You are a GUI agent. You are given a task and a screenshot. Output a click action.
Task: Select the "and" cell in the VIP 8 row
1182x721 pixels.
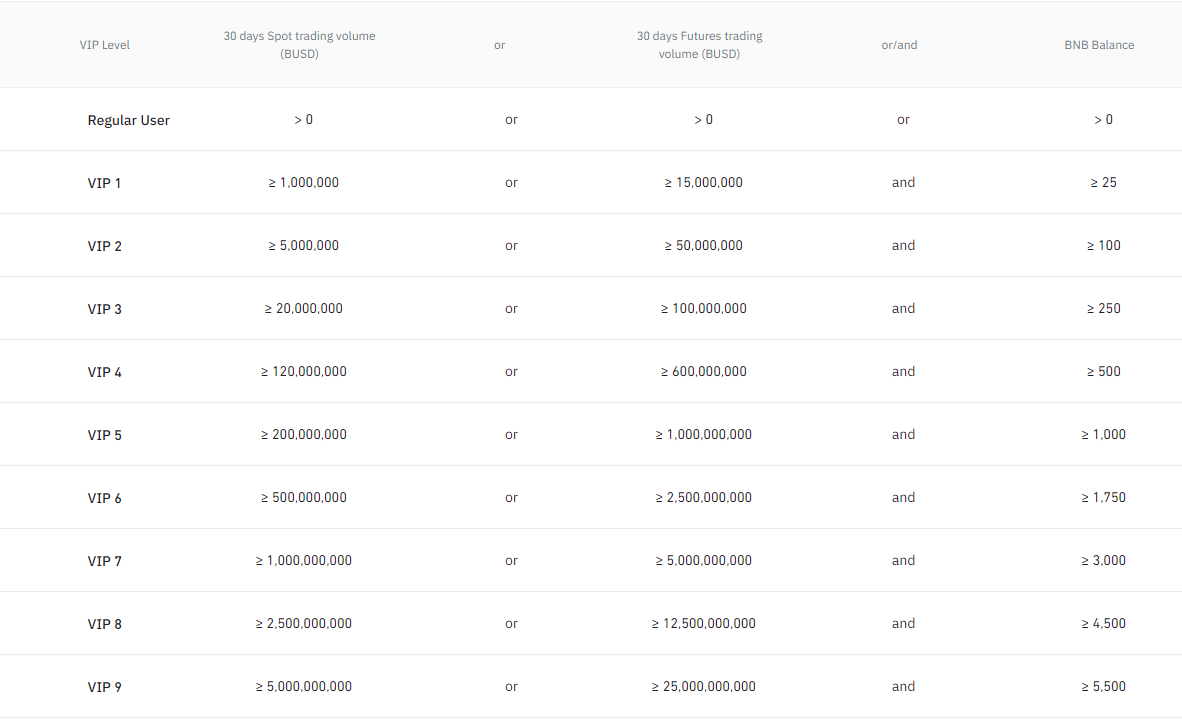[903, 623]
